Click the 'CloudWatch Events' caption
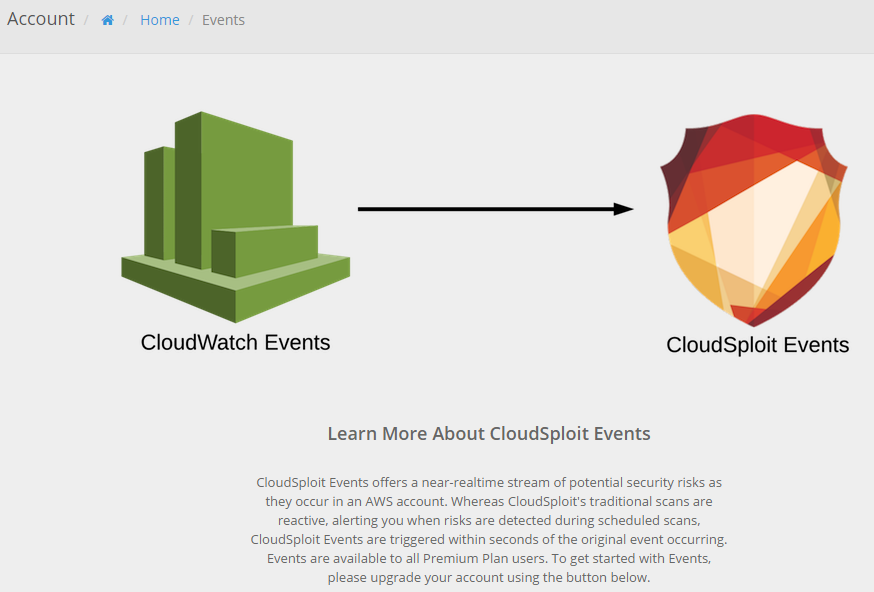This screenshot has height=592, width=874. click(235, 342)
